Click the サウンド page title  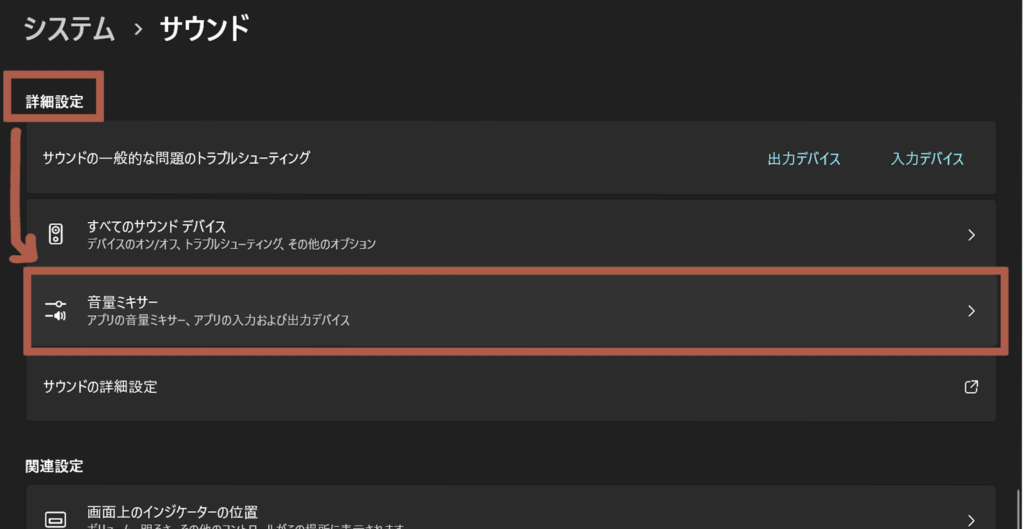pos(204,29)
